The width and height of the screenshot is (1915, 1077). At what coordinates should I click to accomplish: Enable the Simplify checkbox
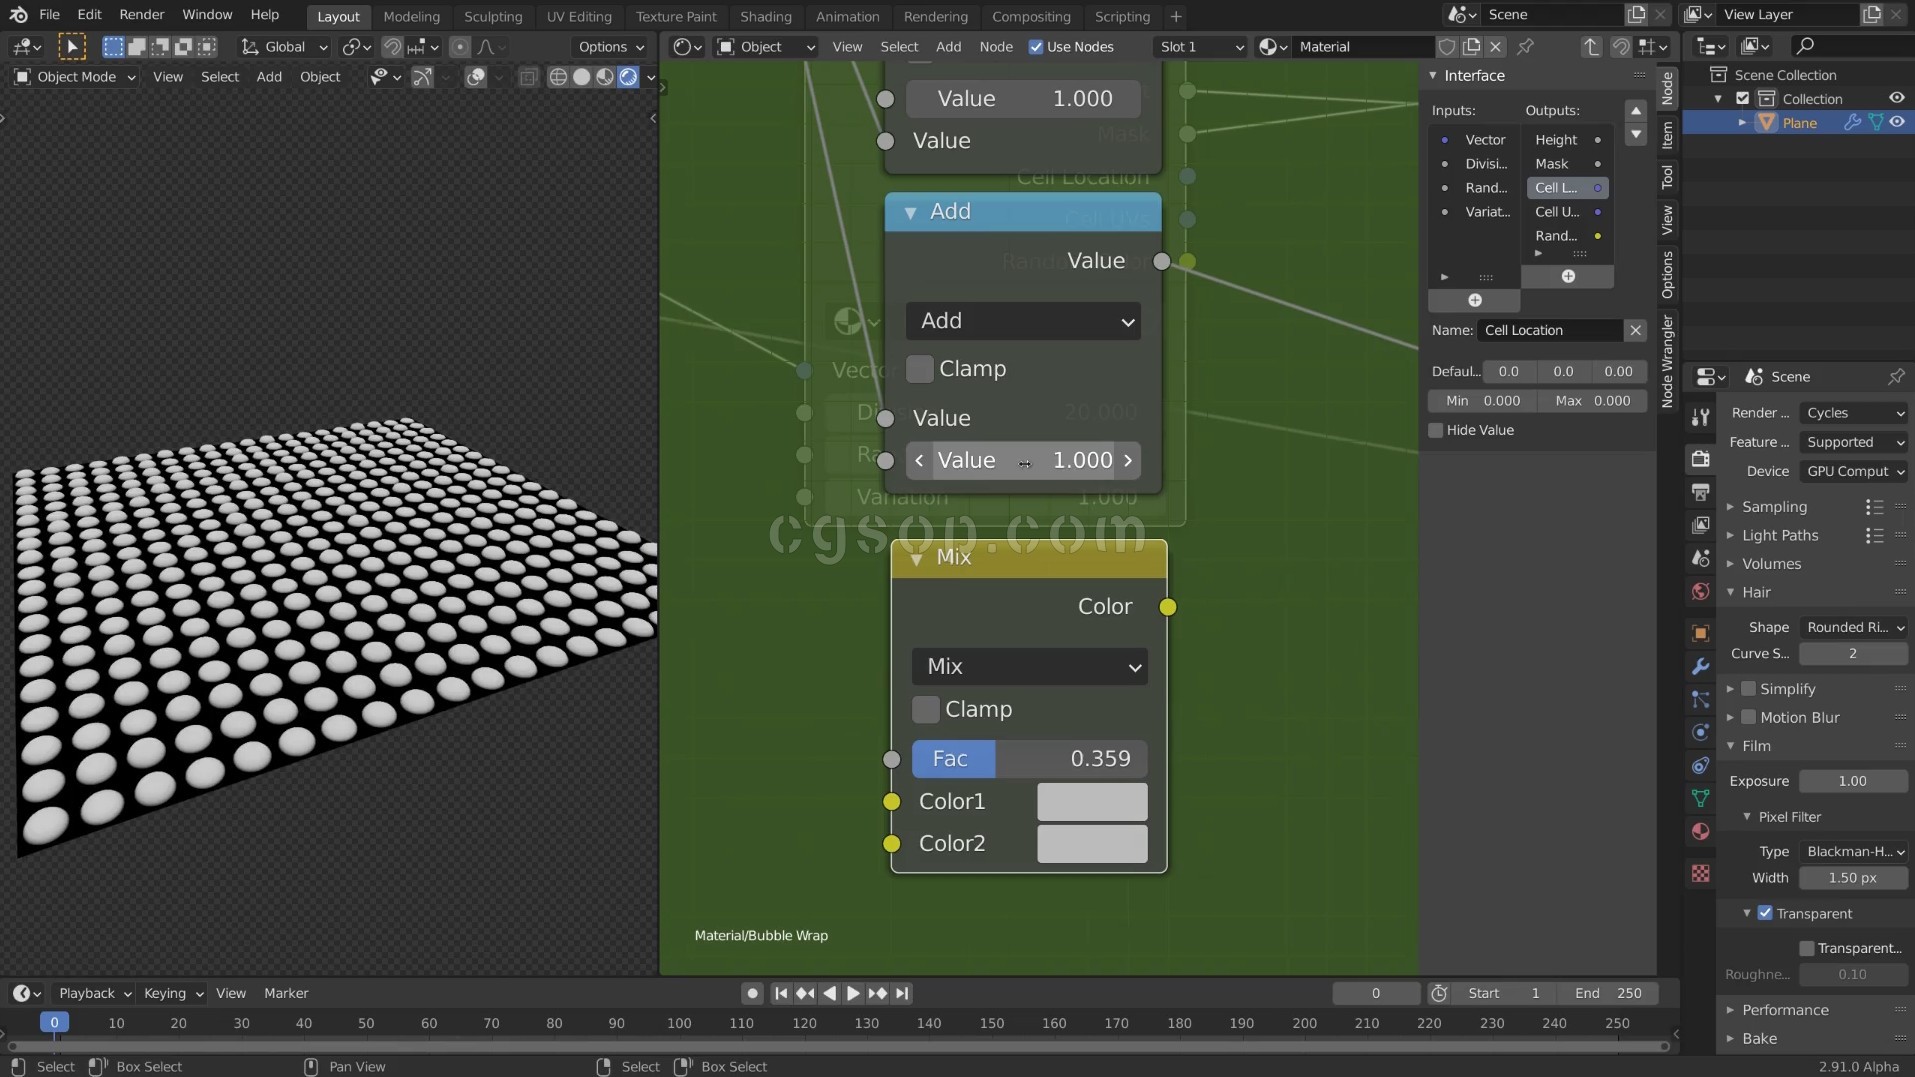(1748, 689)
